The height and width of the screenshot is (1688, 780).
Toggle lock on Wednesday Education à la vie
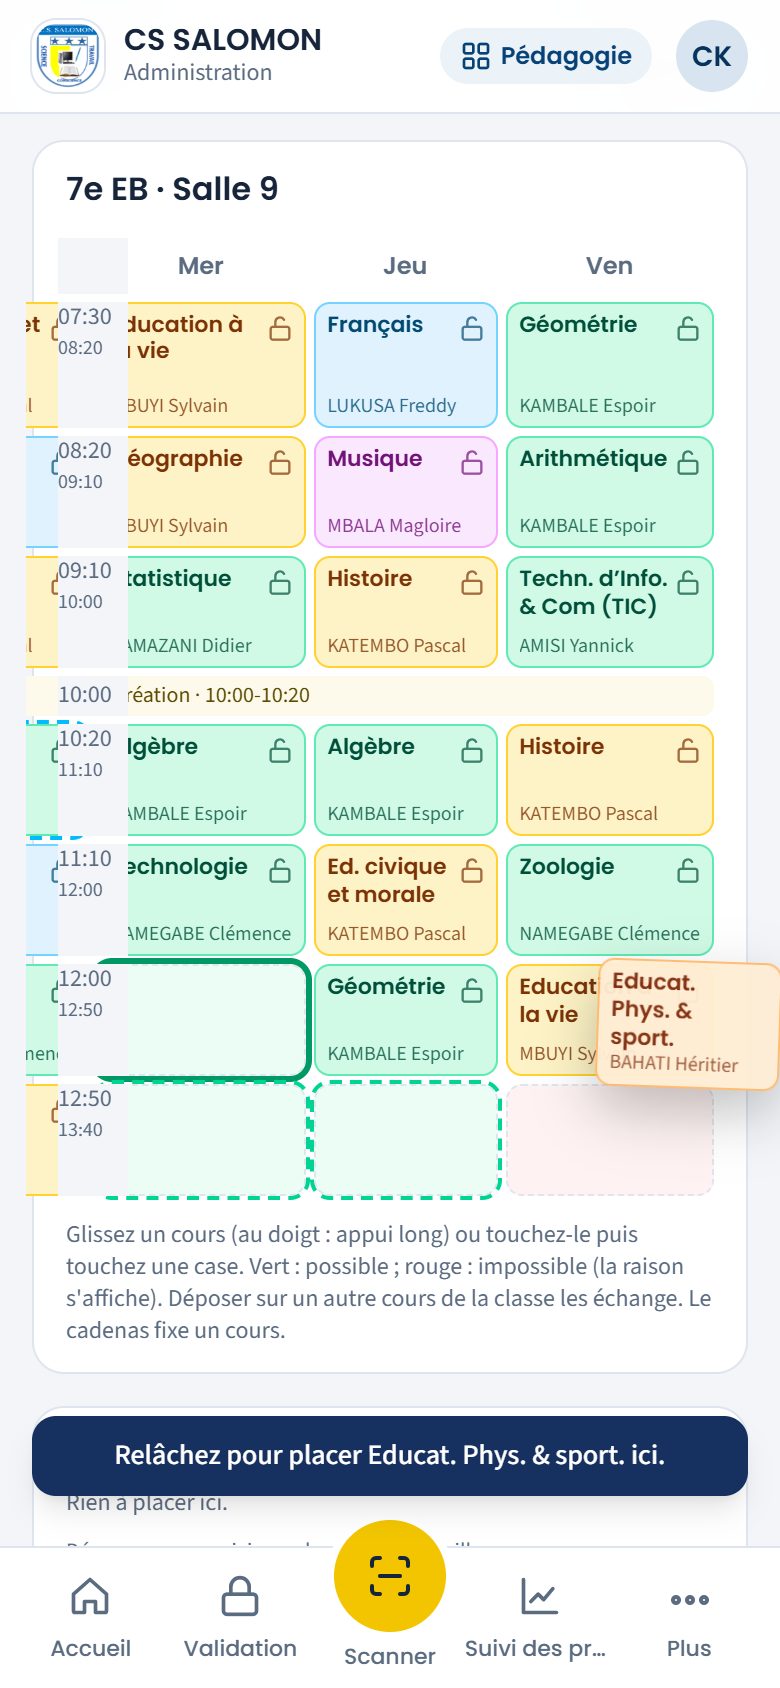point(280,329)
